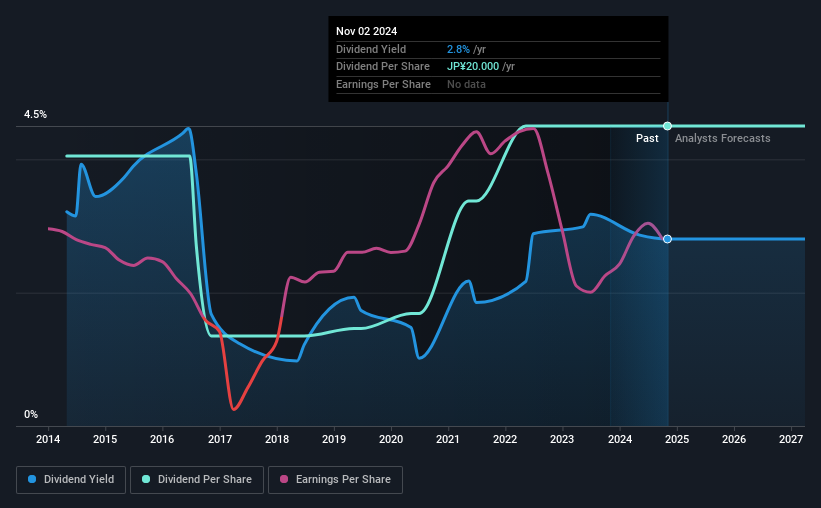Click the 2024 x-axis label
821x508 pixels.
619,439
